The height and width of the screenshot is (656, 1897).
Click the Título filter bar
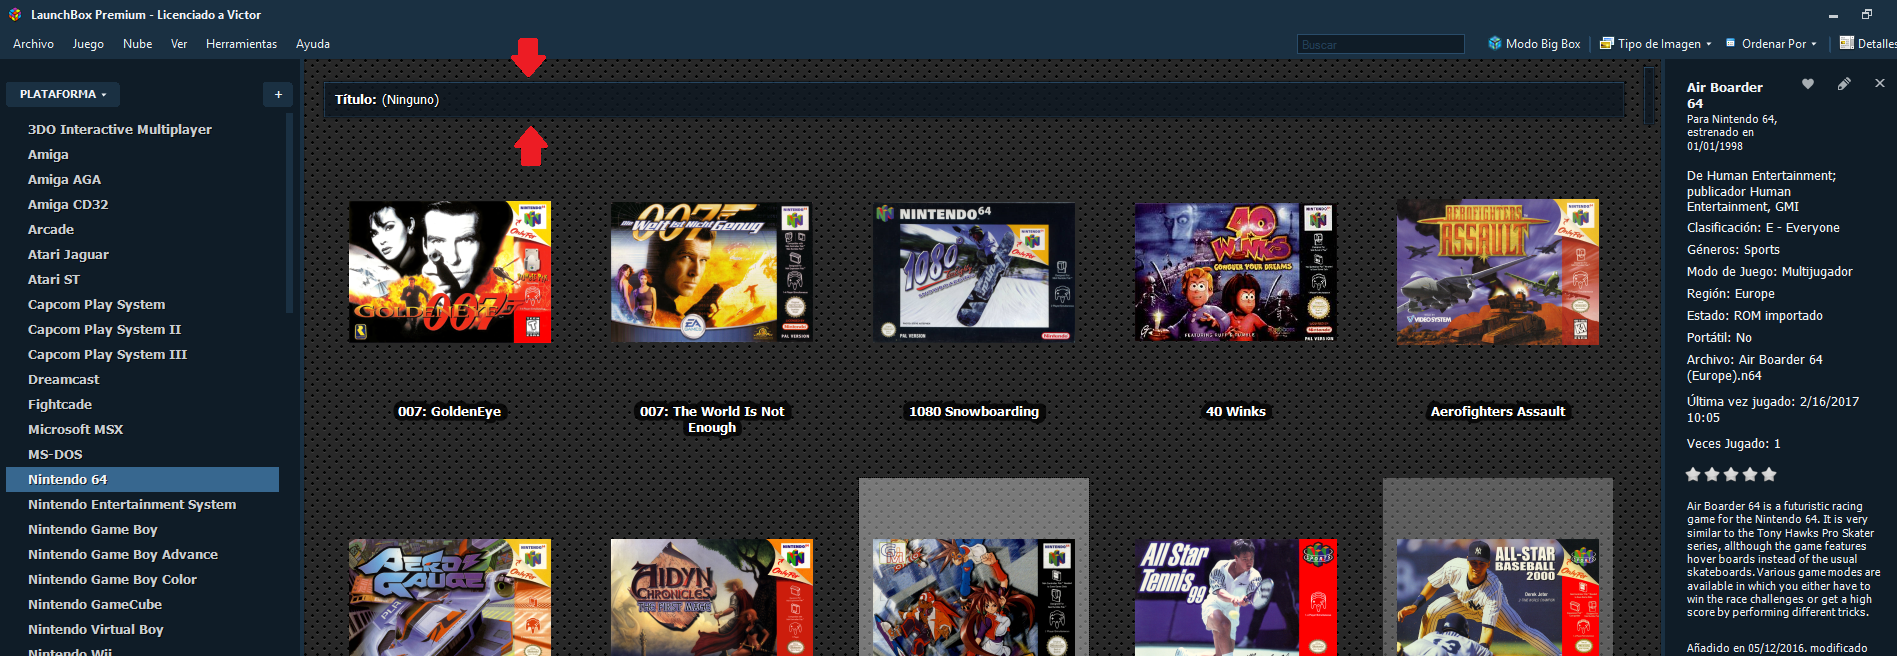(974, 100)
